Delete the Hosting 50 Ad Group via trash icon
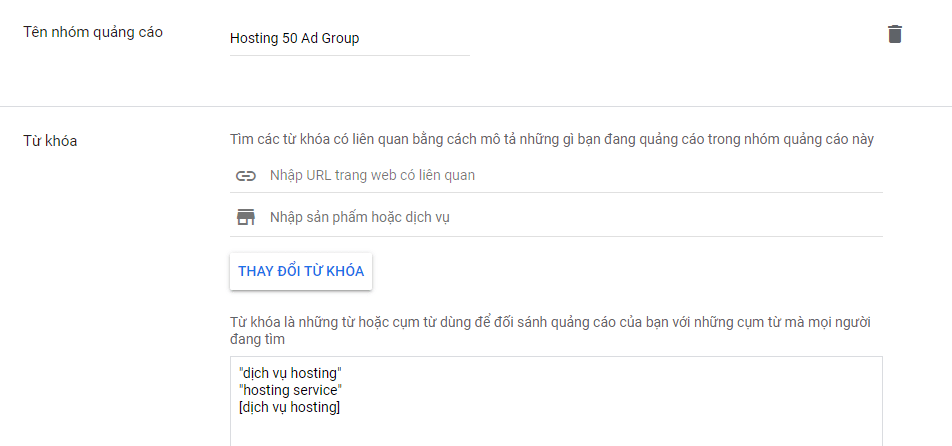The height and width of the screenshot is (446, 952). pos(894,34)
